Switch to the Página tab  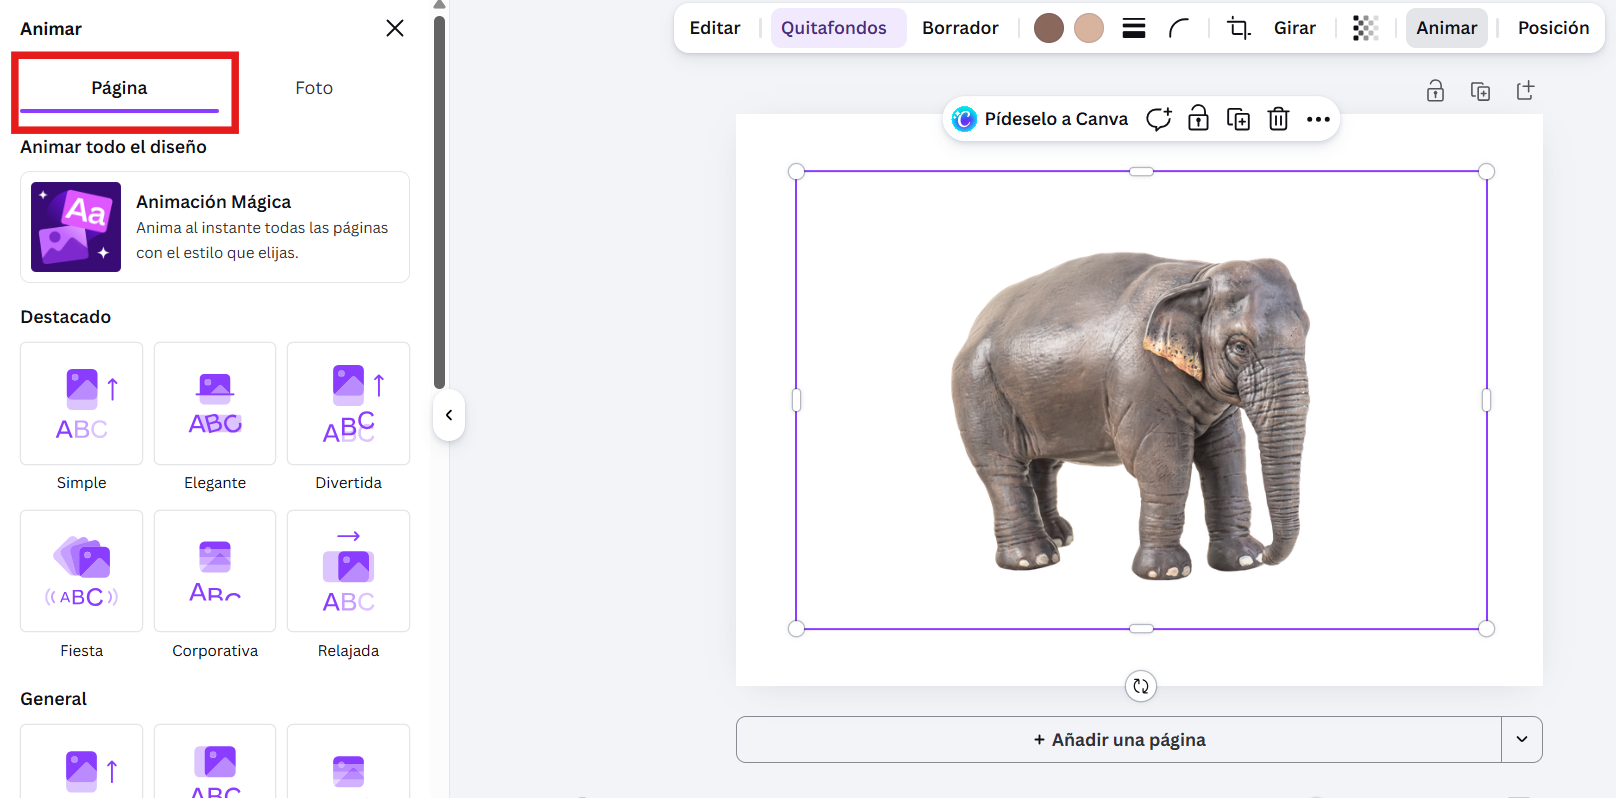tap(119, 88)
